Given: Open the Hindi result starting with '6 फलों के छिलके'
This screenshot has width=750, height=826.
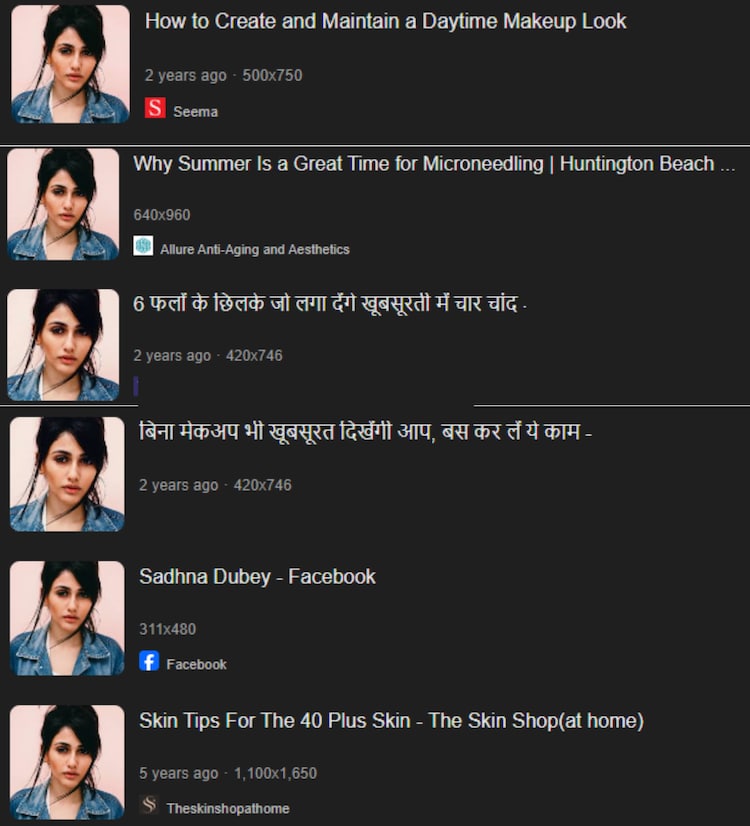Looking at the screenshot, I should click(x=330, y=304).
